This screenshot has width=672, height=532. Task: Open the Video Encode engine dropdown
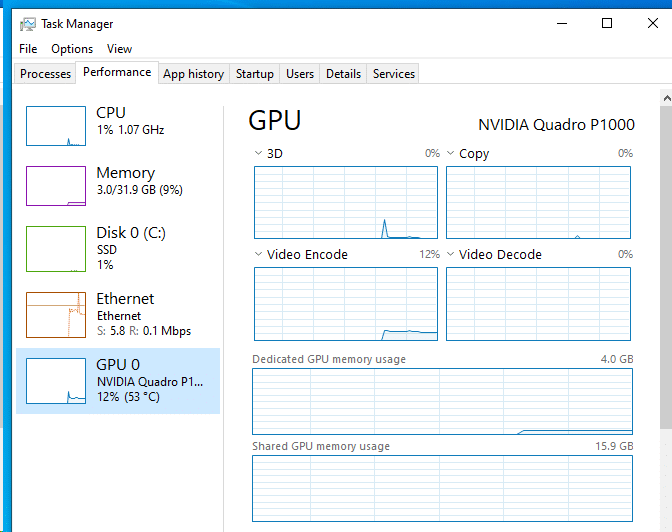point(258,254)
